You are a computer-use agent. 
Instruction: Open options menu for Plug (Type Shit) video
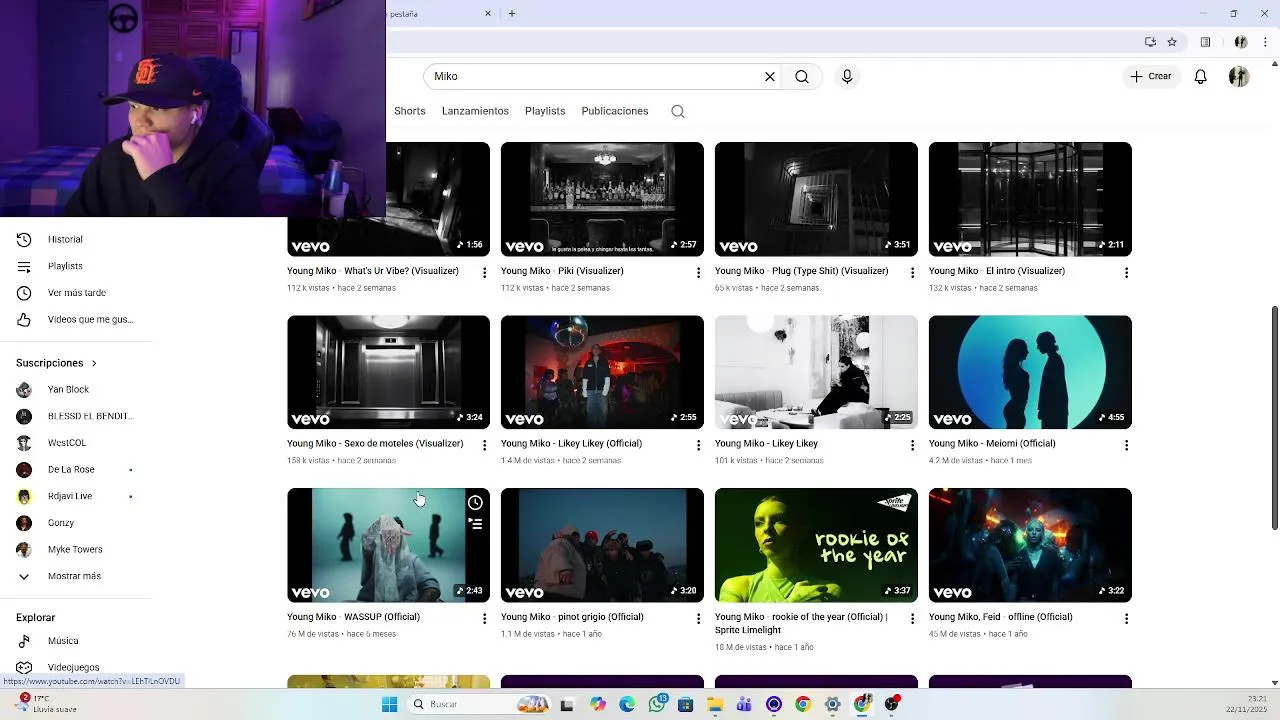pyautogui.click(x=912, y=273)
